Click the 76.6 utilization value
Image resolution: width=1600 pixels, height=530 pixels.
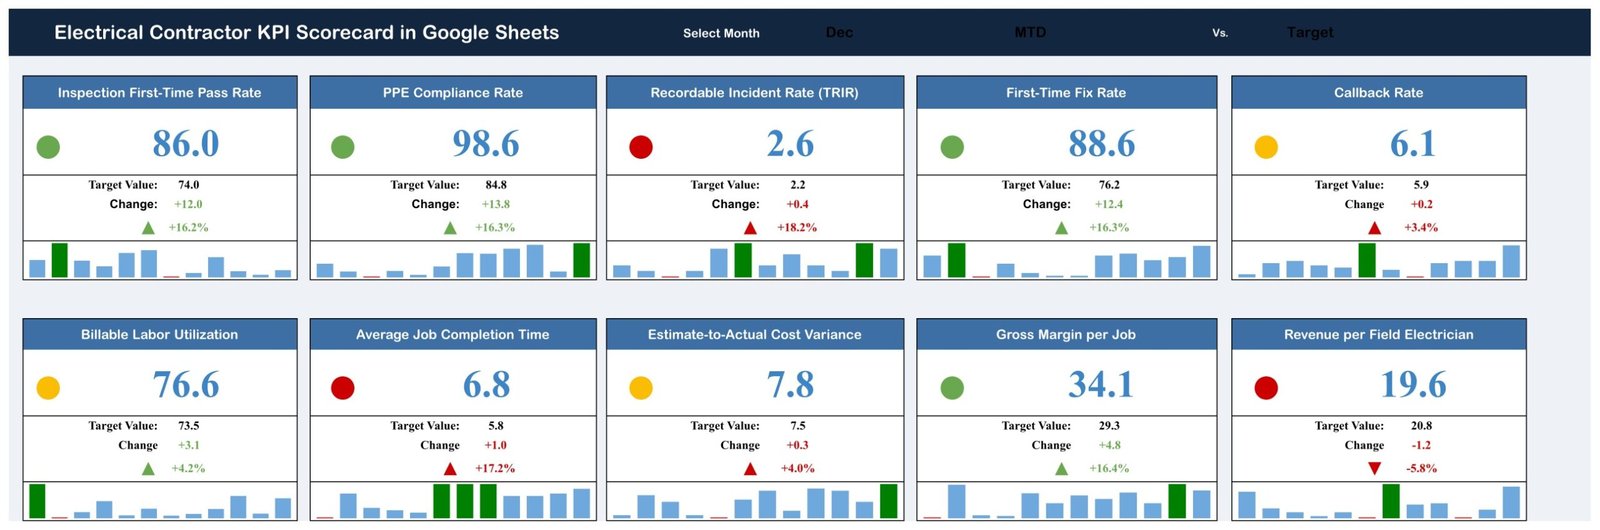point(186,385)
